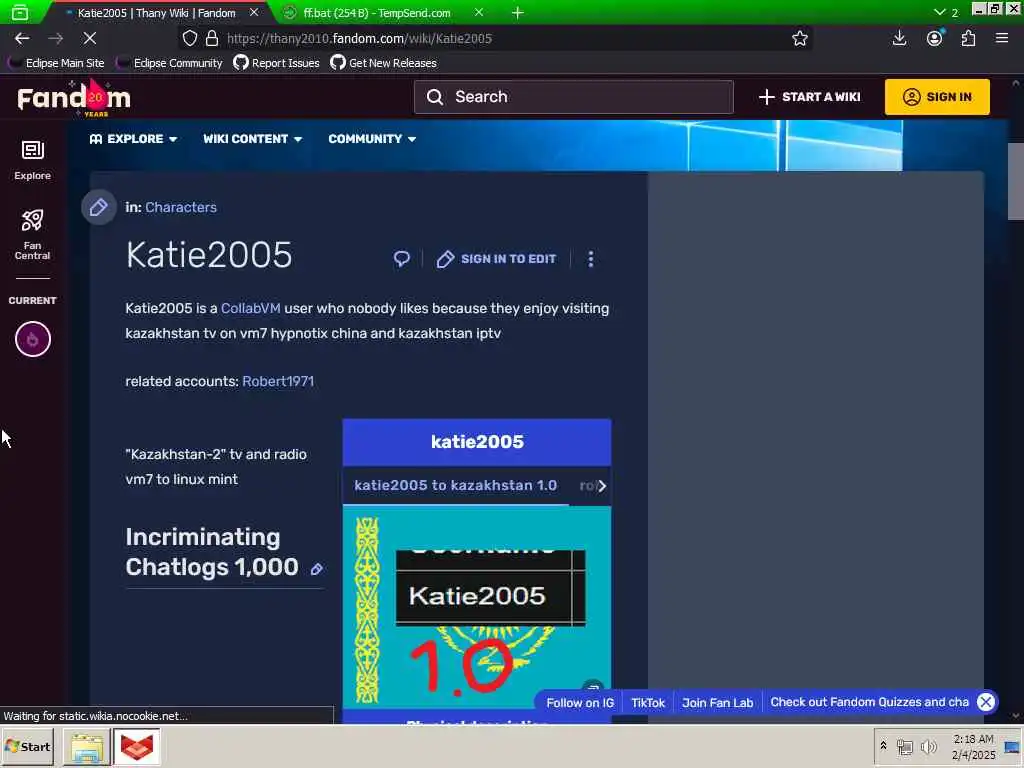Expand the EXPLORE menu
Image resolution: width=1024 pixels, height=768 pixels.
click(133, 139)
